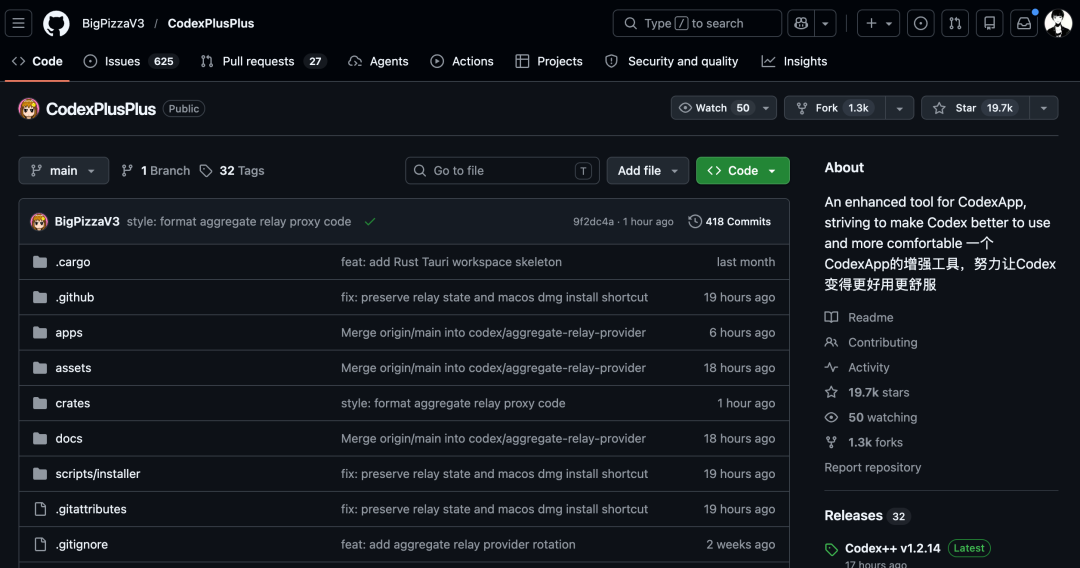The image size is (1080, 568).
Task: Click the scripts/installer folder icon
Action: click(40, 474)
